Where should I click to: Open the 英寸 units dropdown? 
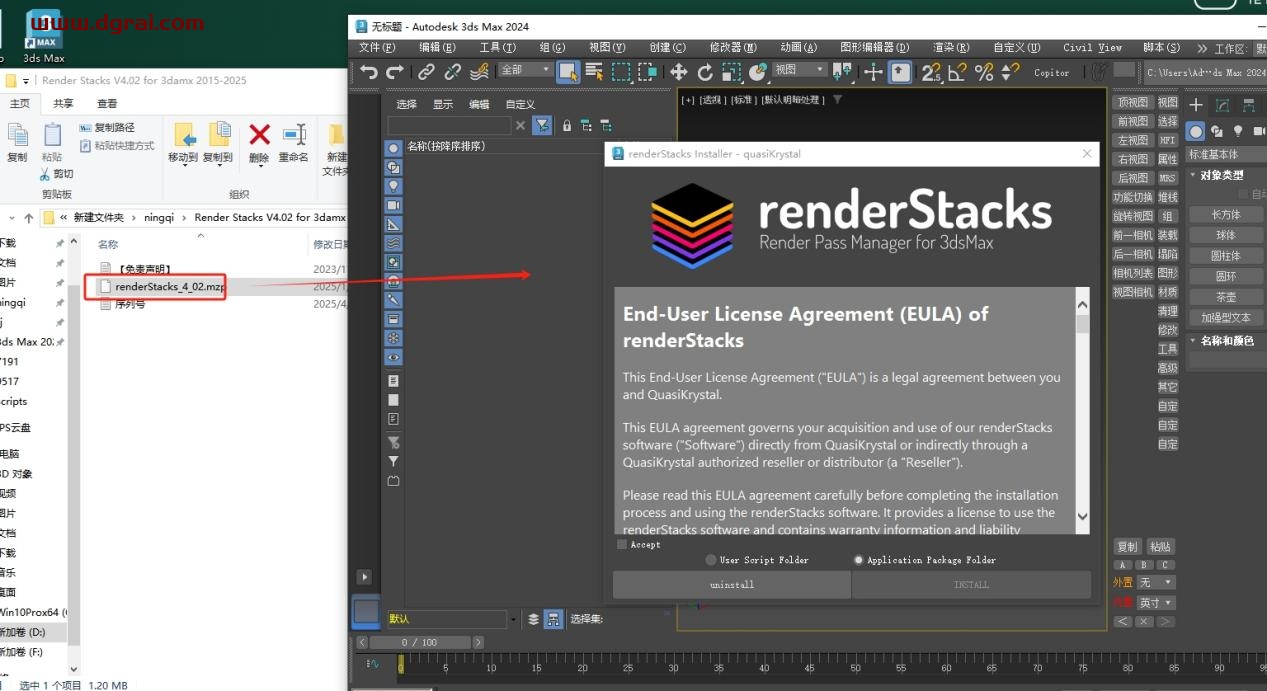point(1157,603)
